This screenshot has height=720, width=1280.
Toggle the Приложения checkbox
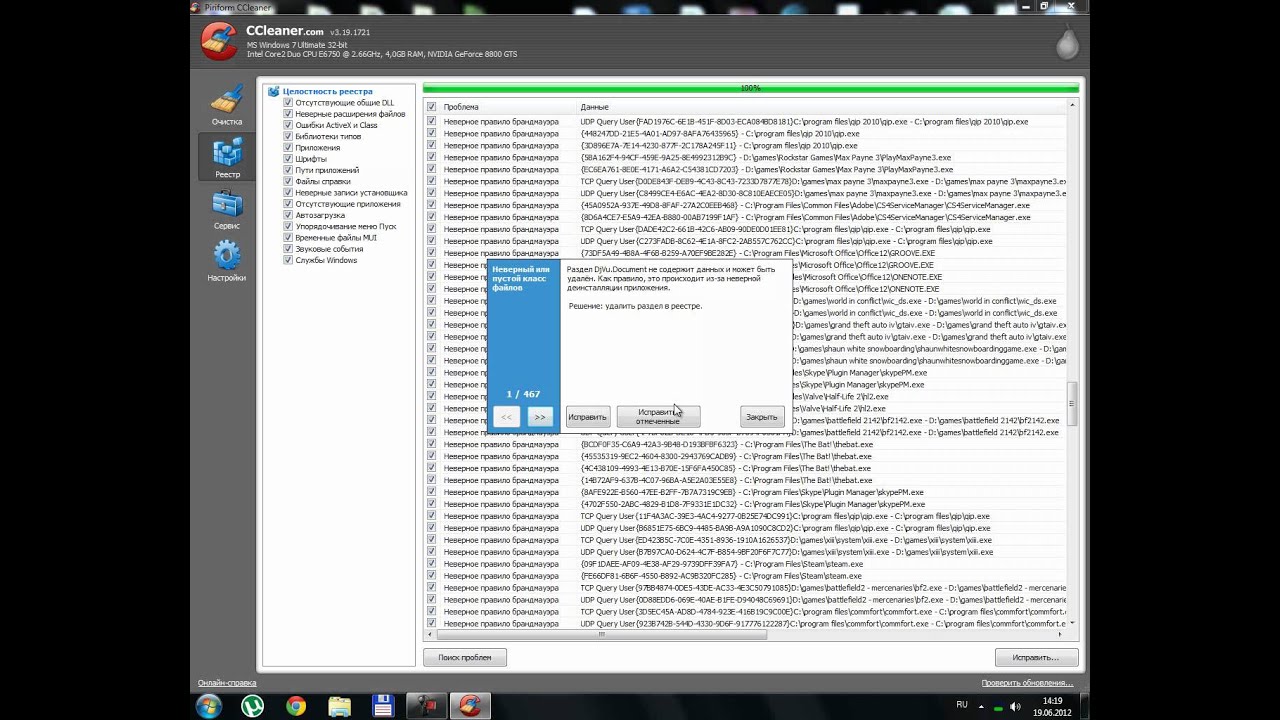click(x=288, y=147)
